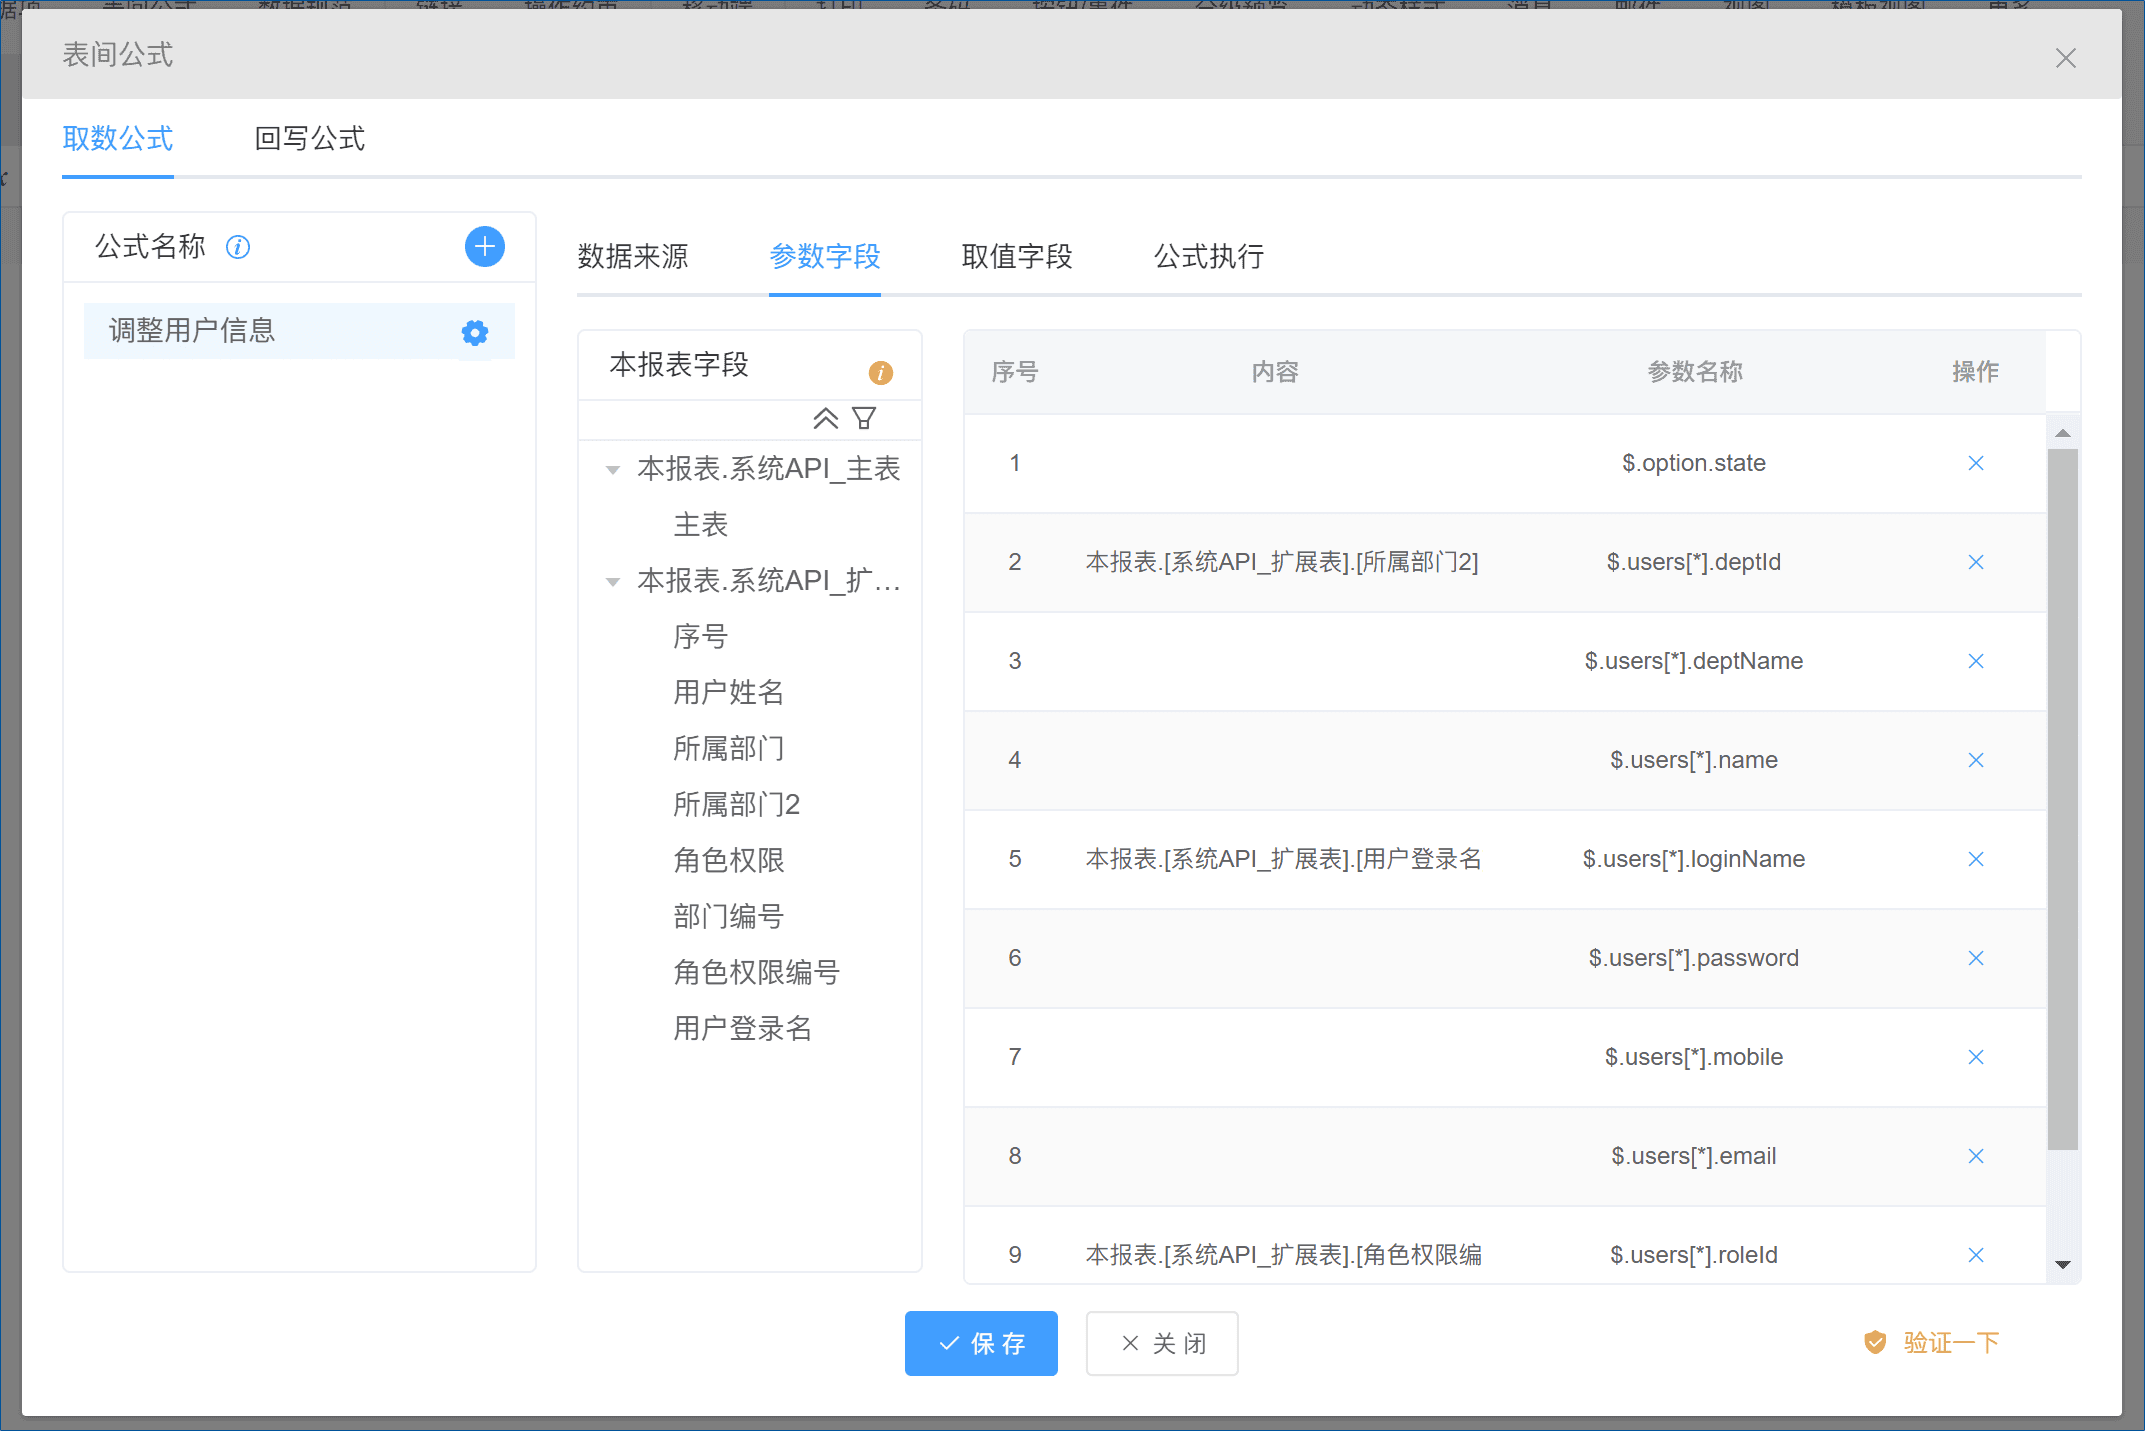Click the parameter table vertical scrollbar thumb
The height and width of the screenshot is (1431, 2145).
2062,798
